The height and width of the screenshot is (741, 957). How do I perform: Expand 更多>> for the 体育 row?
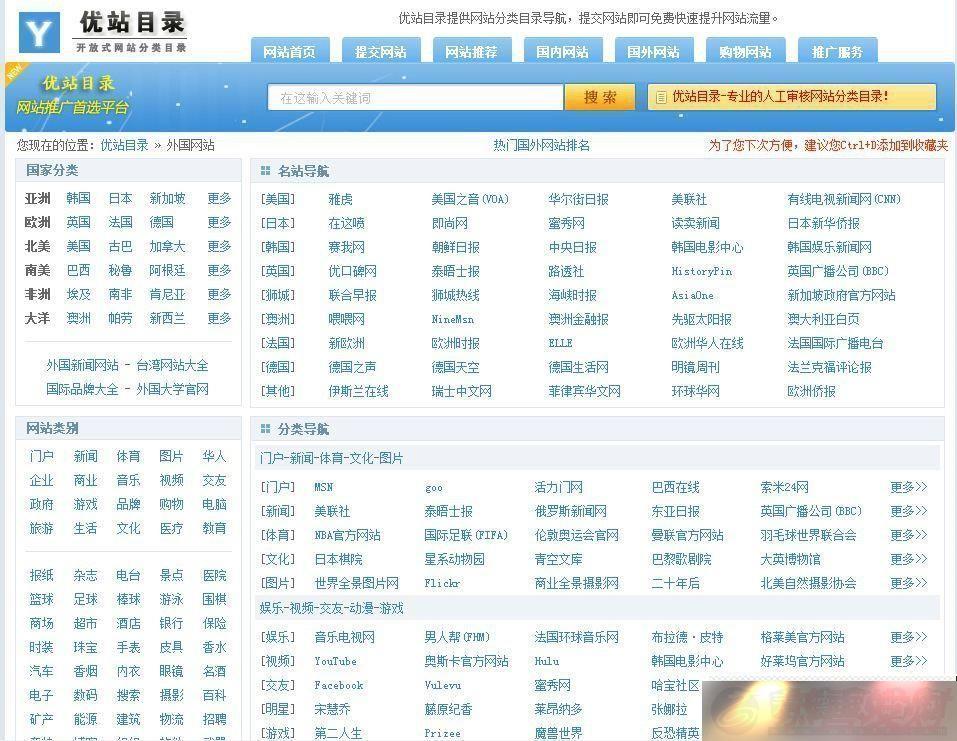coord(908,535)
